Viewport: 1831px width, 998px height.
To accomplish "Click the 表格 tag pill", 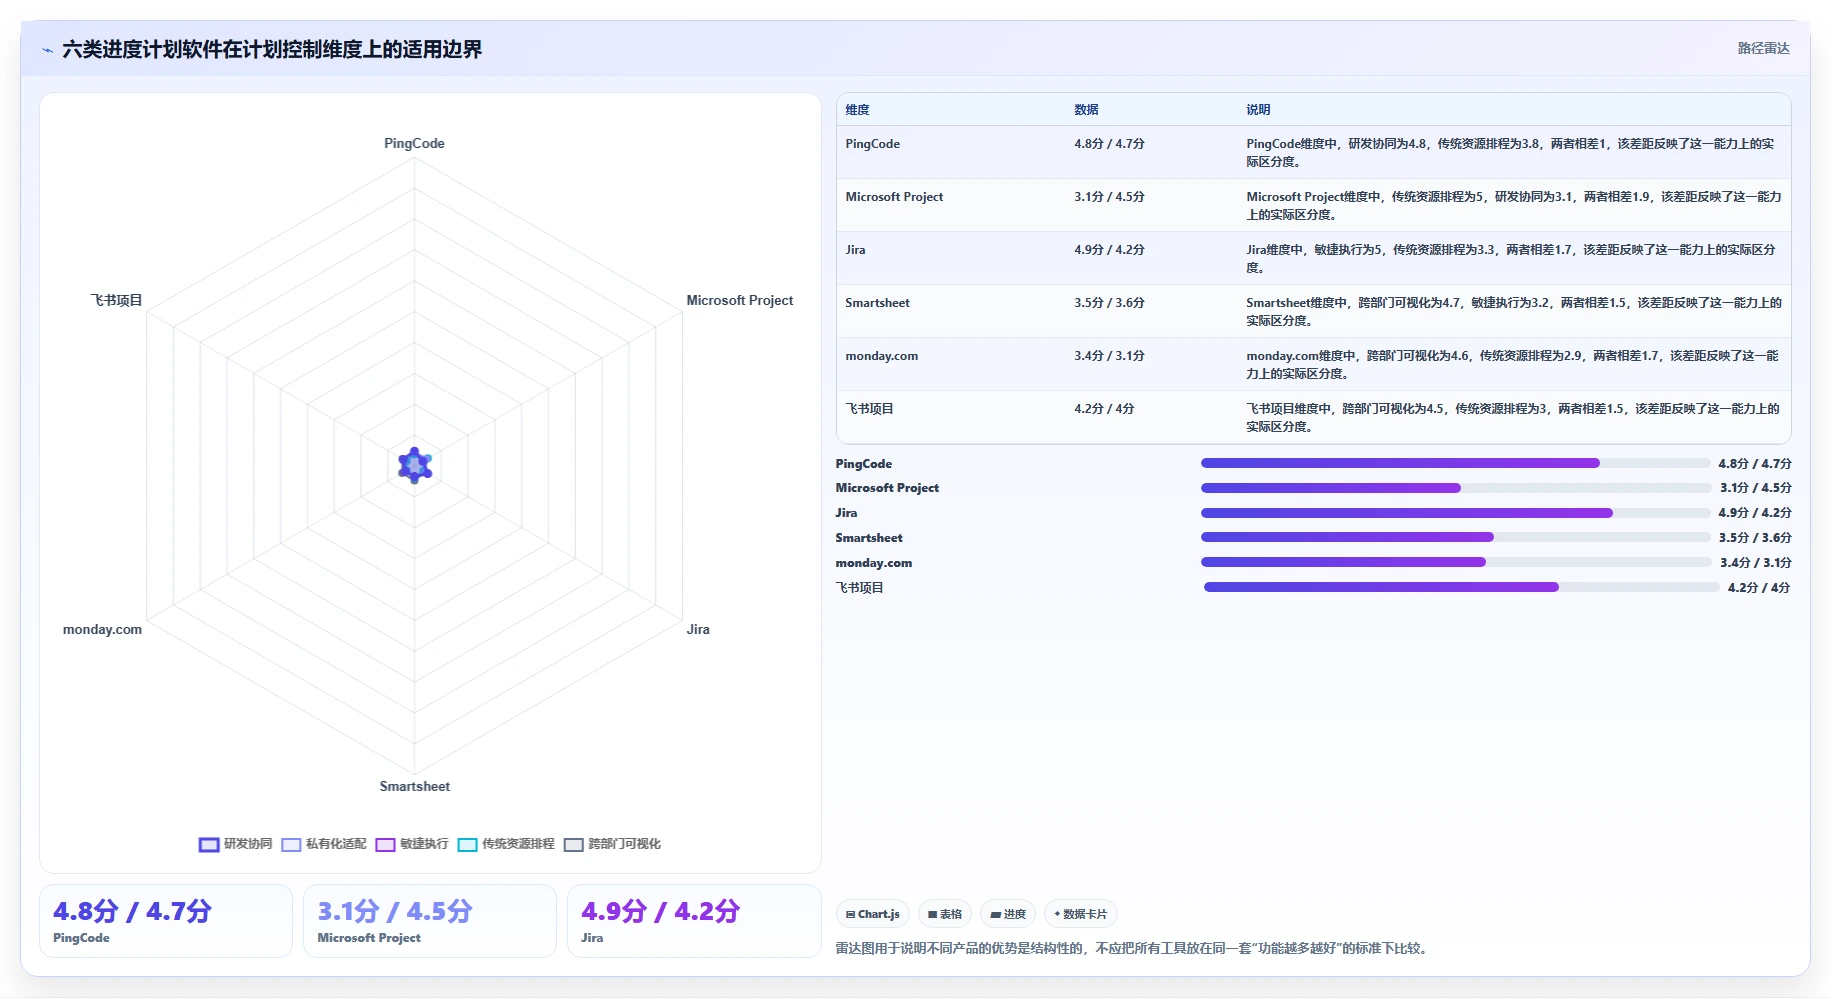I will tap(944, 914).
